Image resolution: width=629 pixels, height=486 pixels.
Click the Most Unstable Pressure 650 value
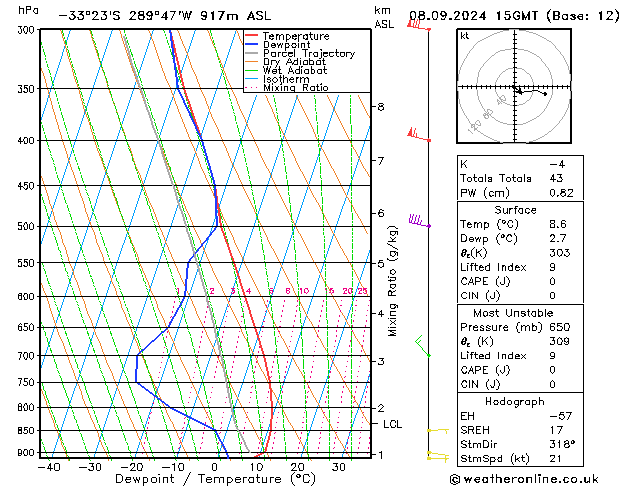[560, 327]
